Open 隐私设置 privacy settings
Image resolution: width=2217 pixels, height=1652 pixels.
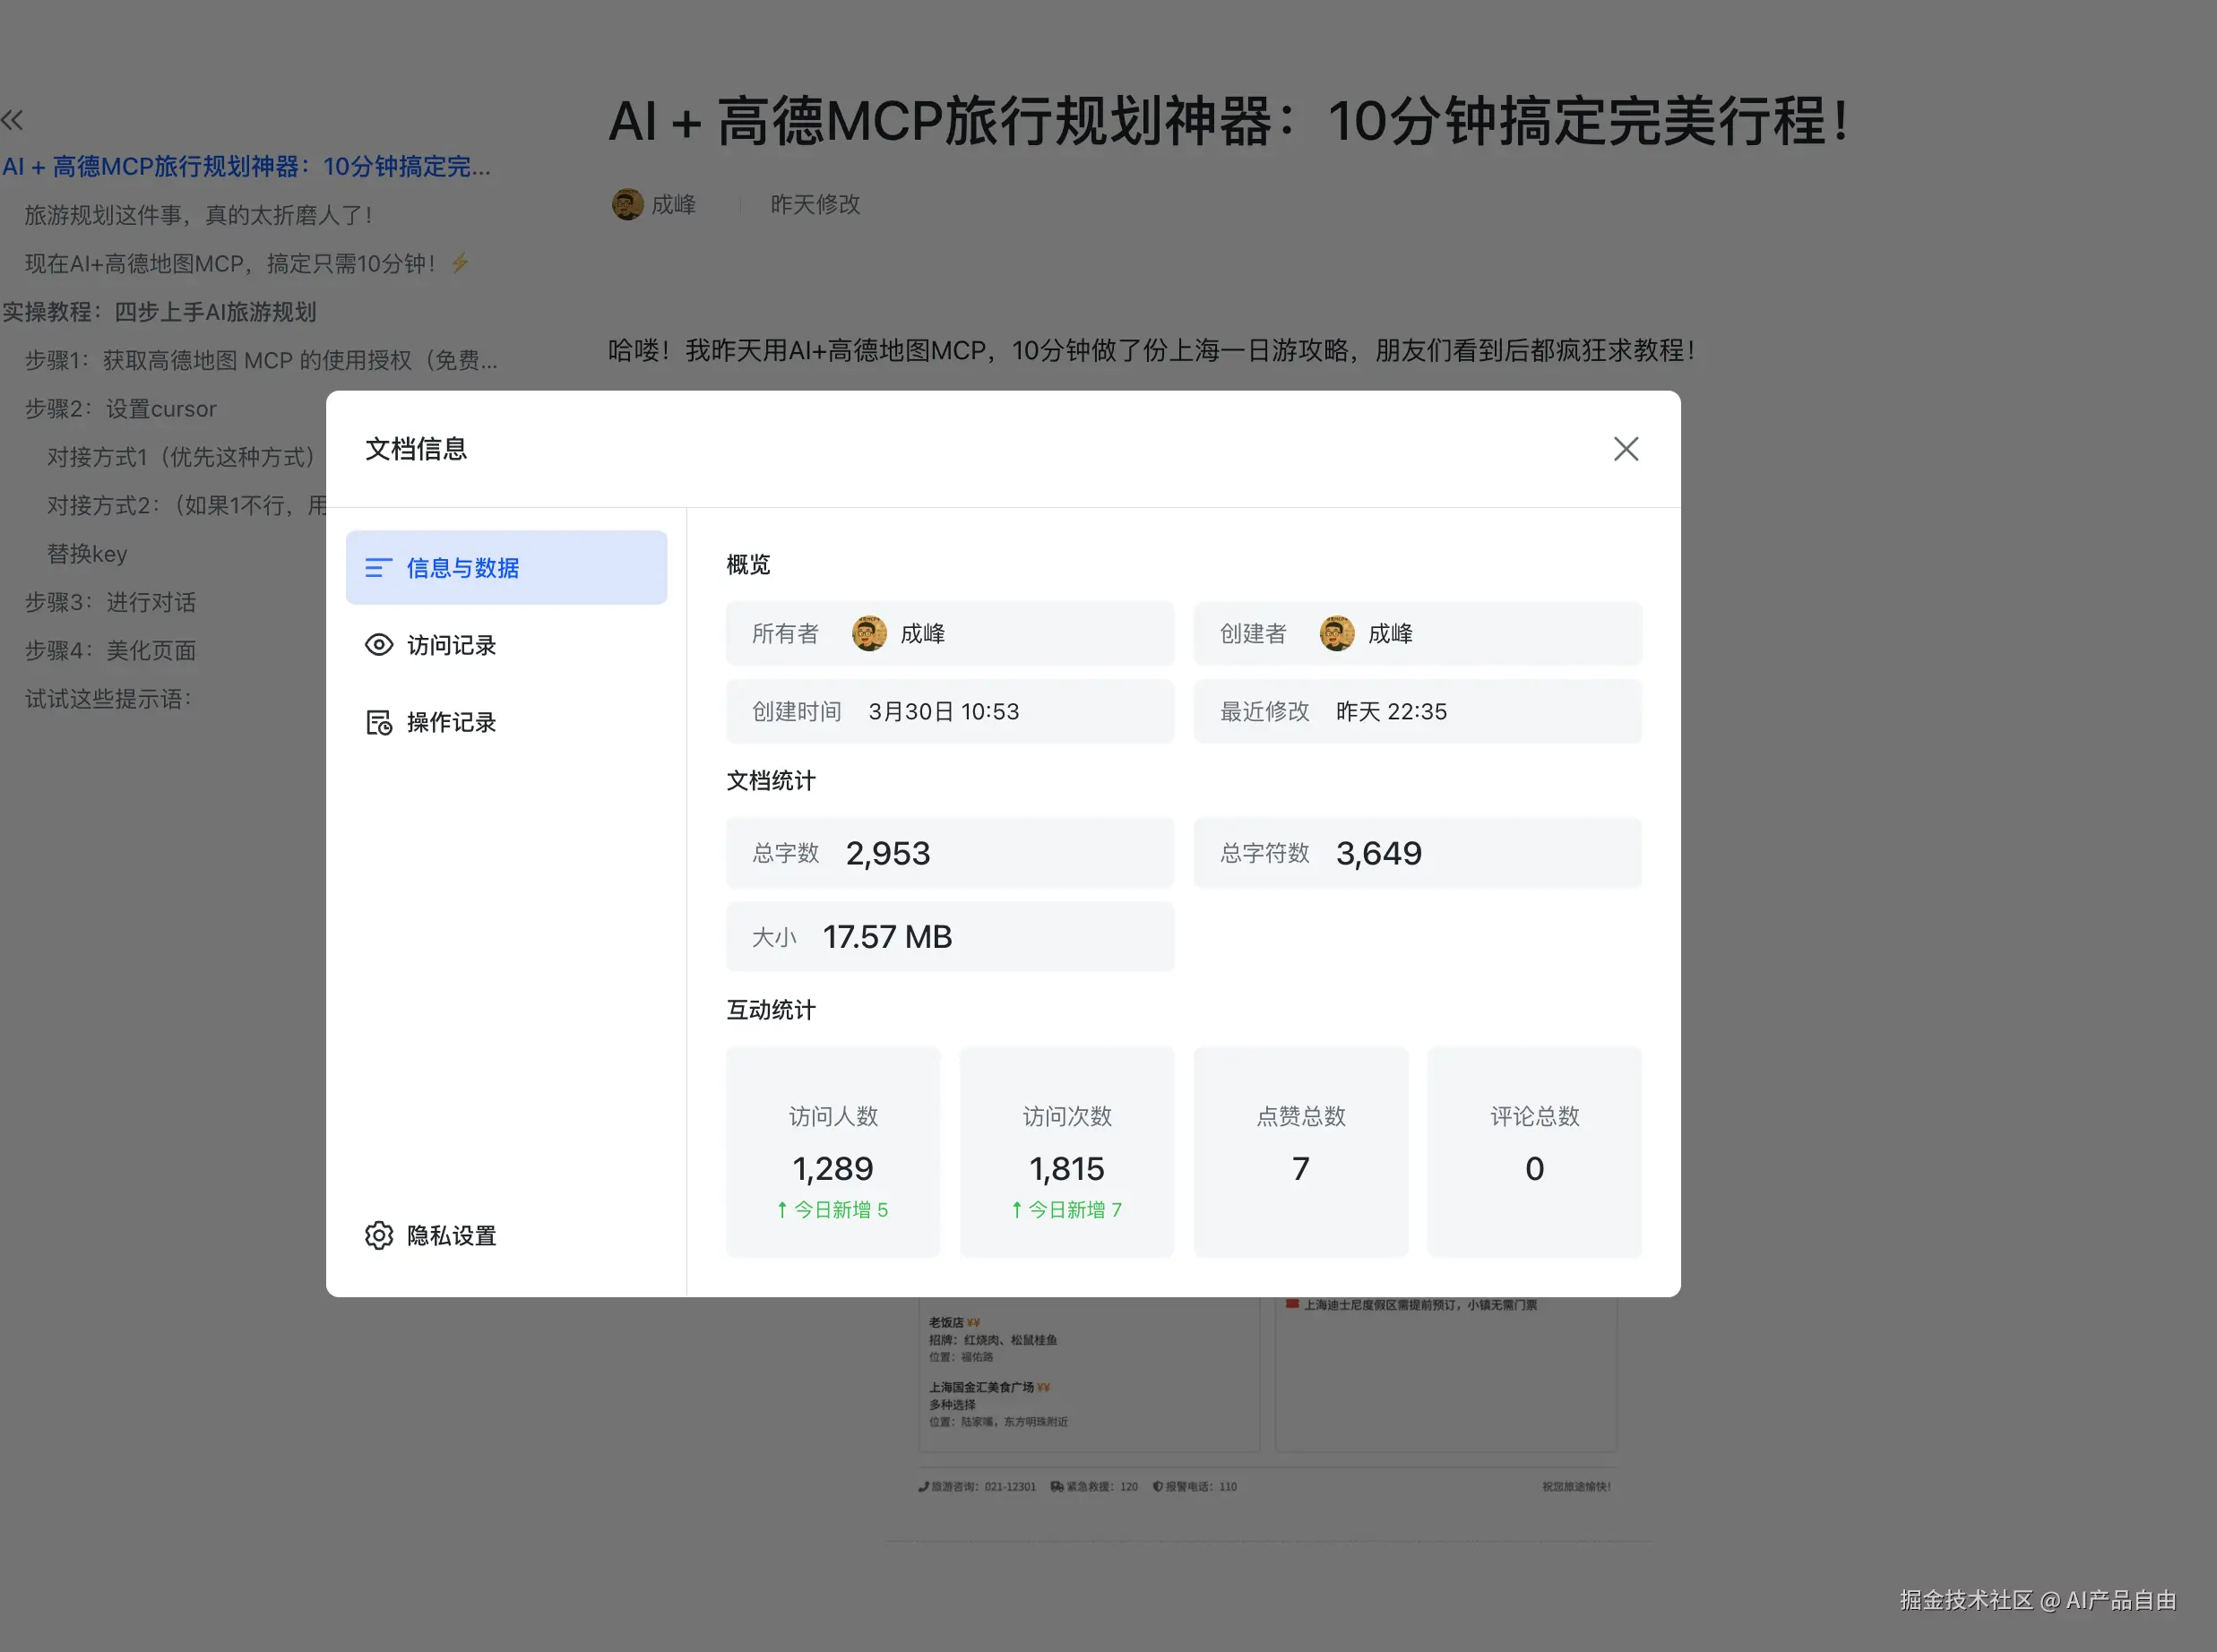pos(451,1235)
